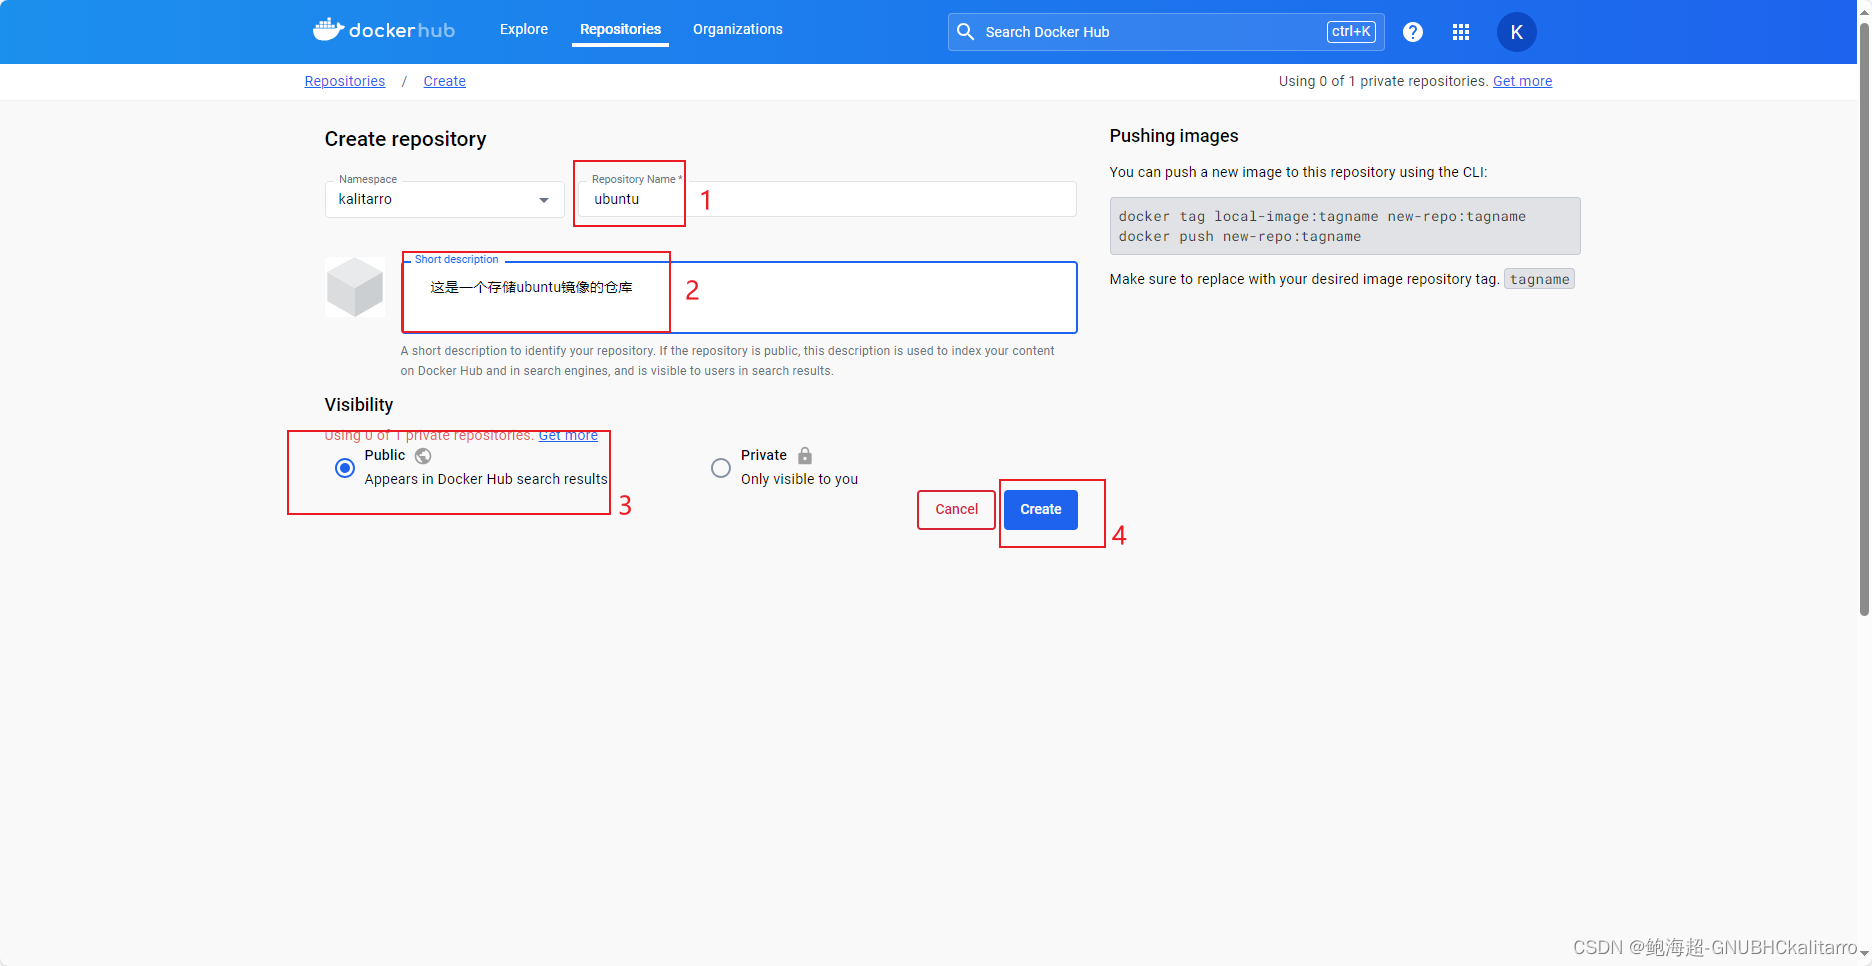This screenshot has height=966, width=1872.
Task: Follow the top-right Get more link
Action: coord(1522,81)
